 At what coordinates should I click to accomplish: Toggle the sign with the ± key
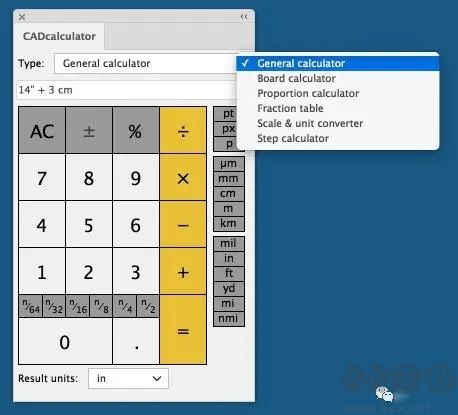point(89,130)
